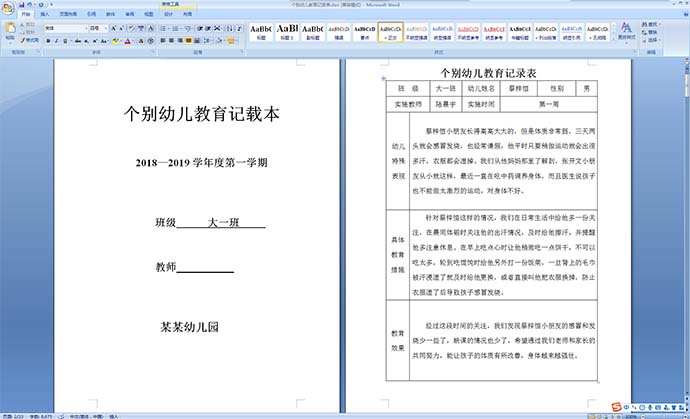The width and height of the screenshot is (690, 419).
Task: Center paragraph text
Action: 171,41
